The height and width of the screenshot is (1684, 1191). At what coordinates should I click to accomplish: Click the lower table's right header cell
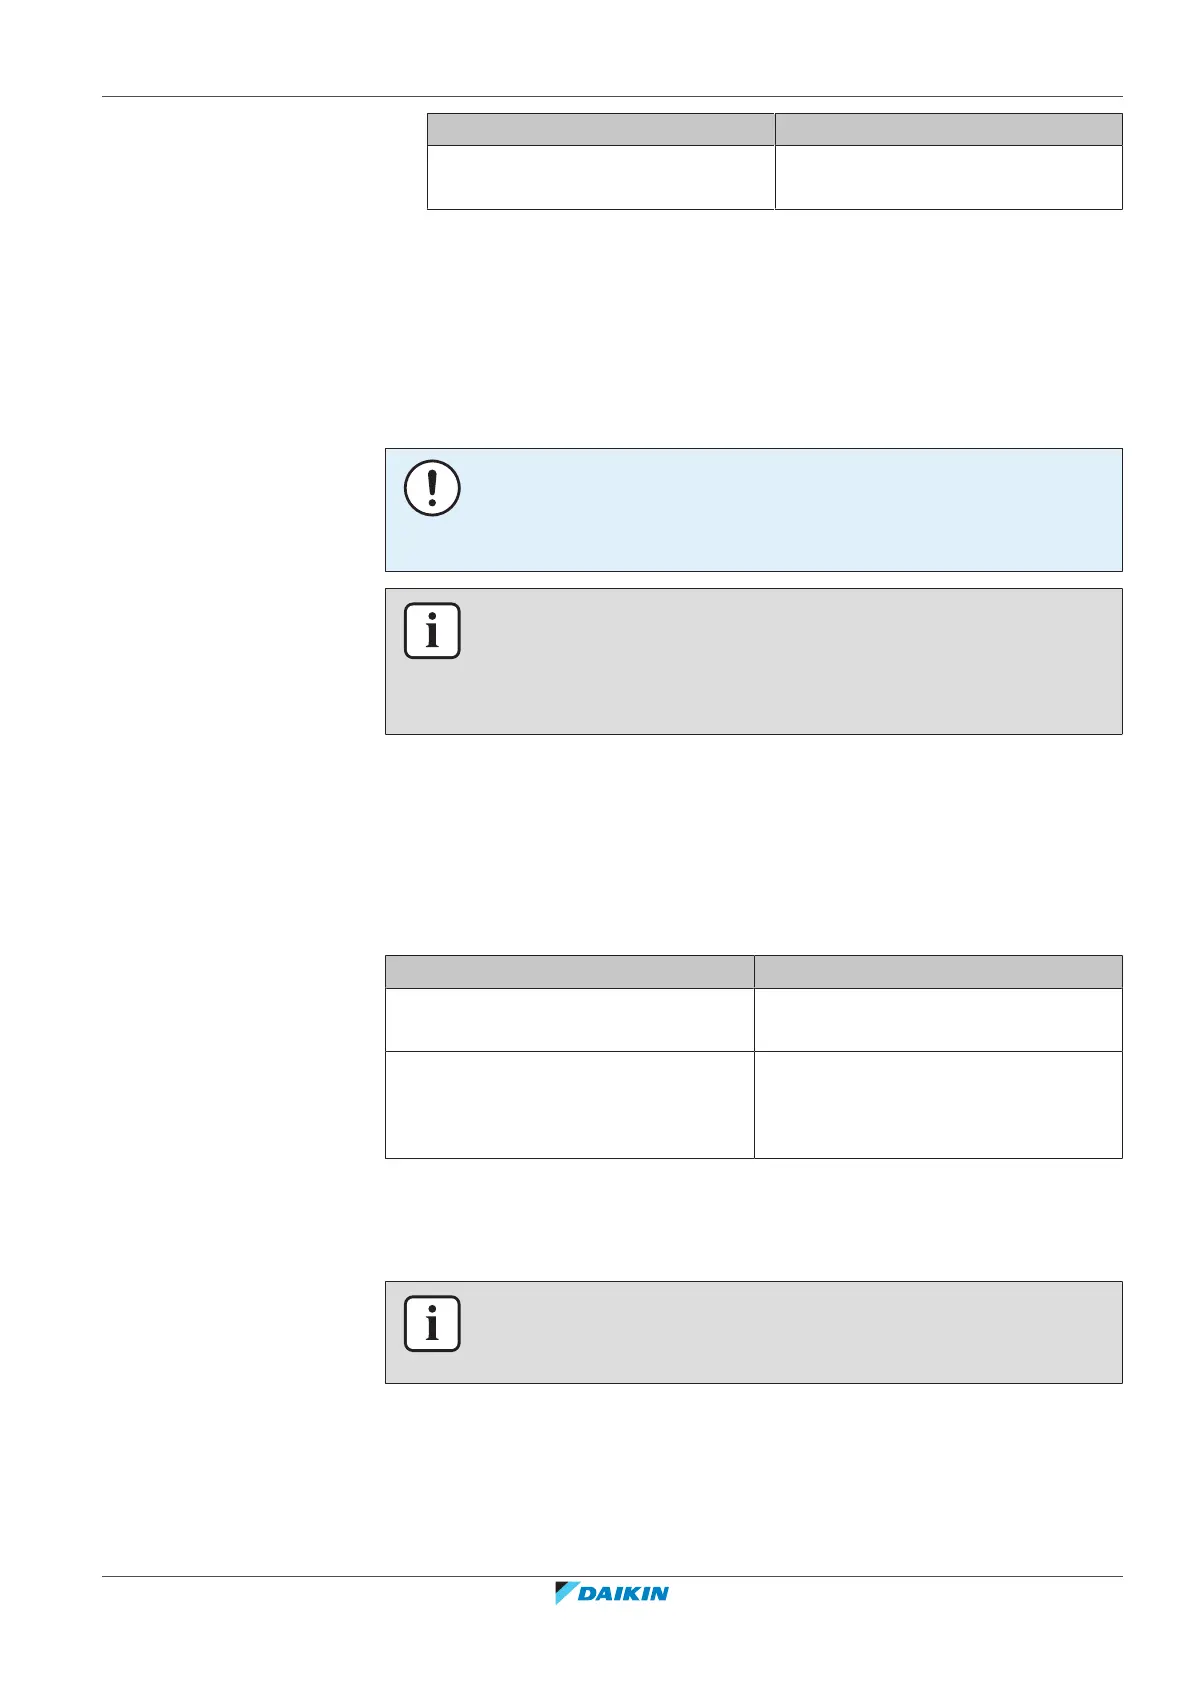pyautogui.click(x=938, y=971)
